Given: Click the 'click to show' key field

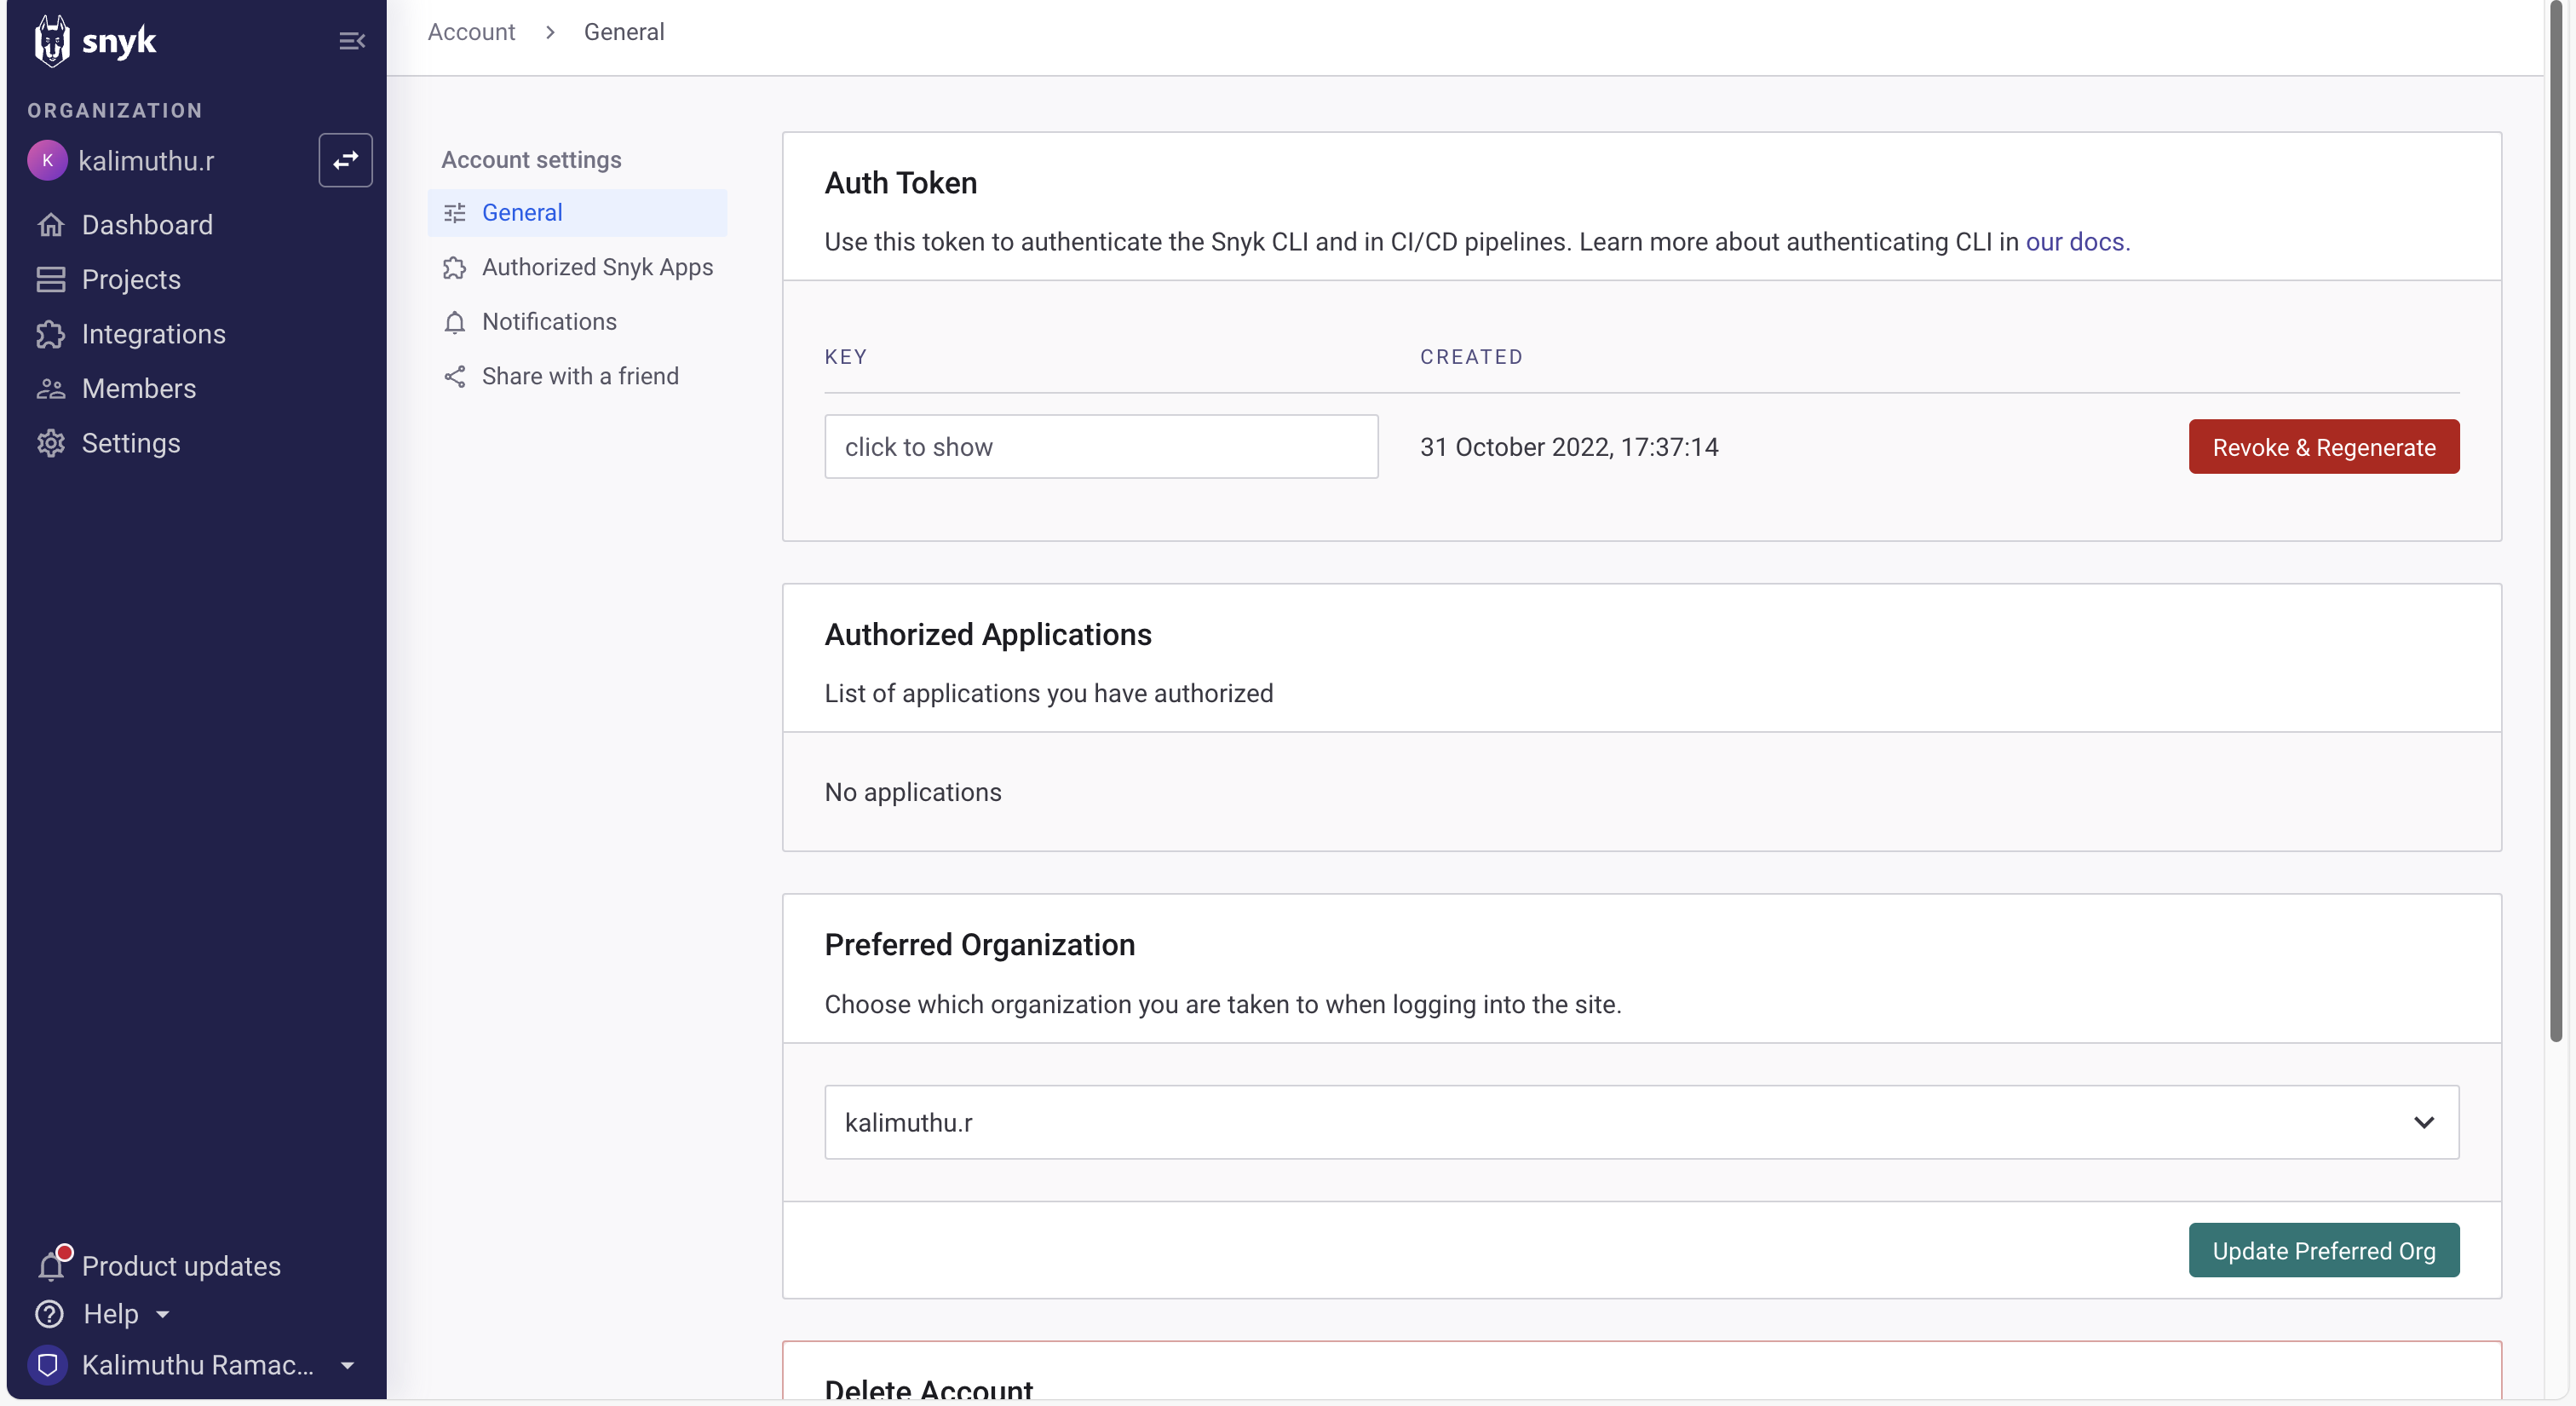Looking at the screenshot, I should pos(1101,446).
